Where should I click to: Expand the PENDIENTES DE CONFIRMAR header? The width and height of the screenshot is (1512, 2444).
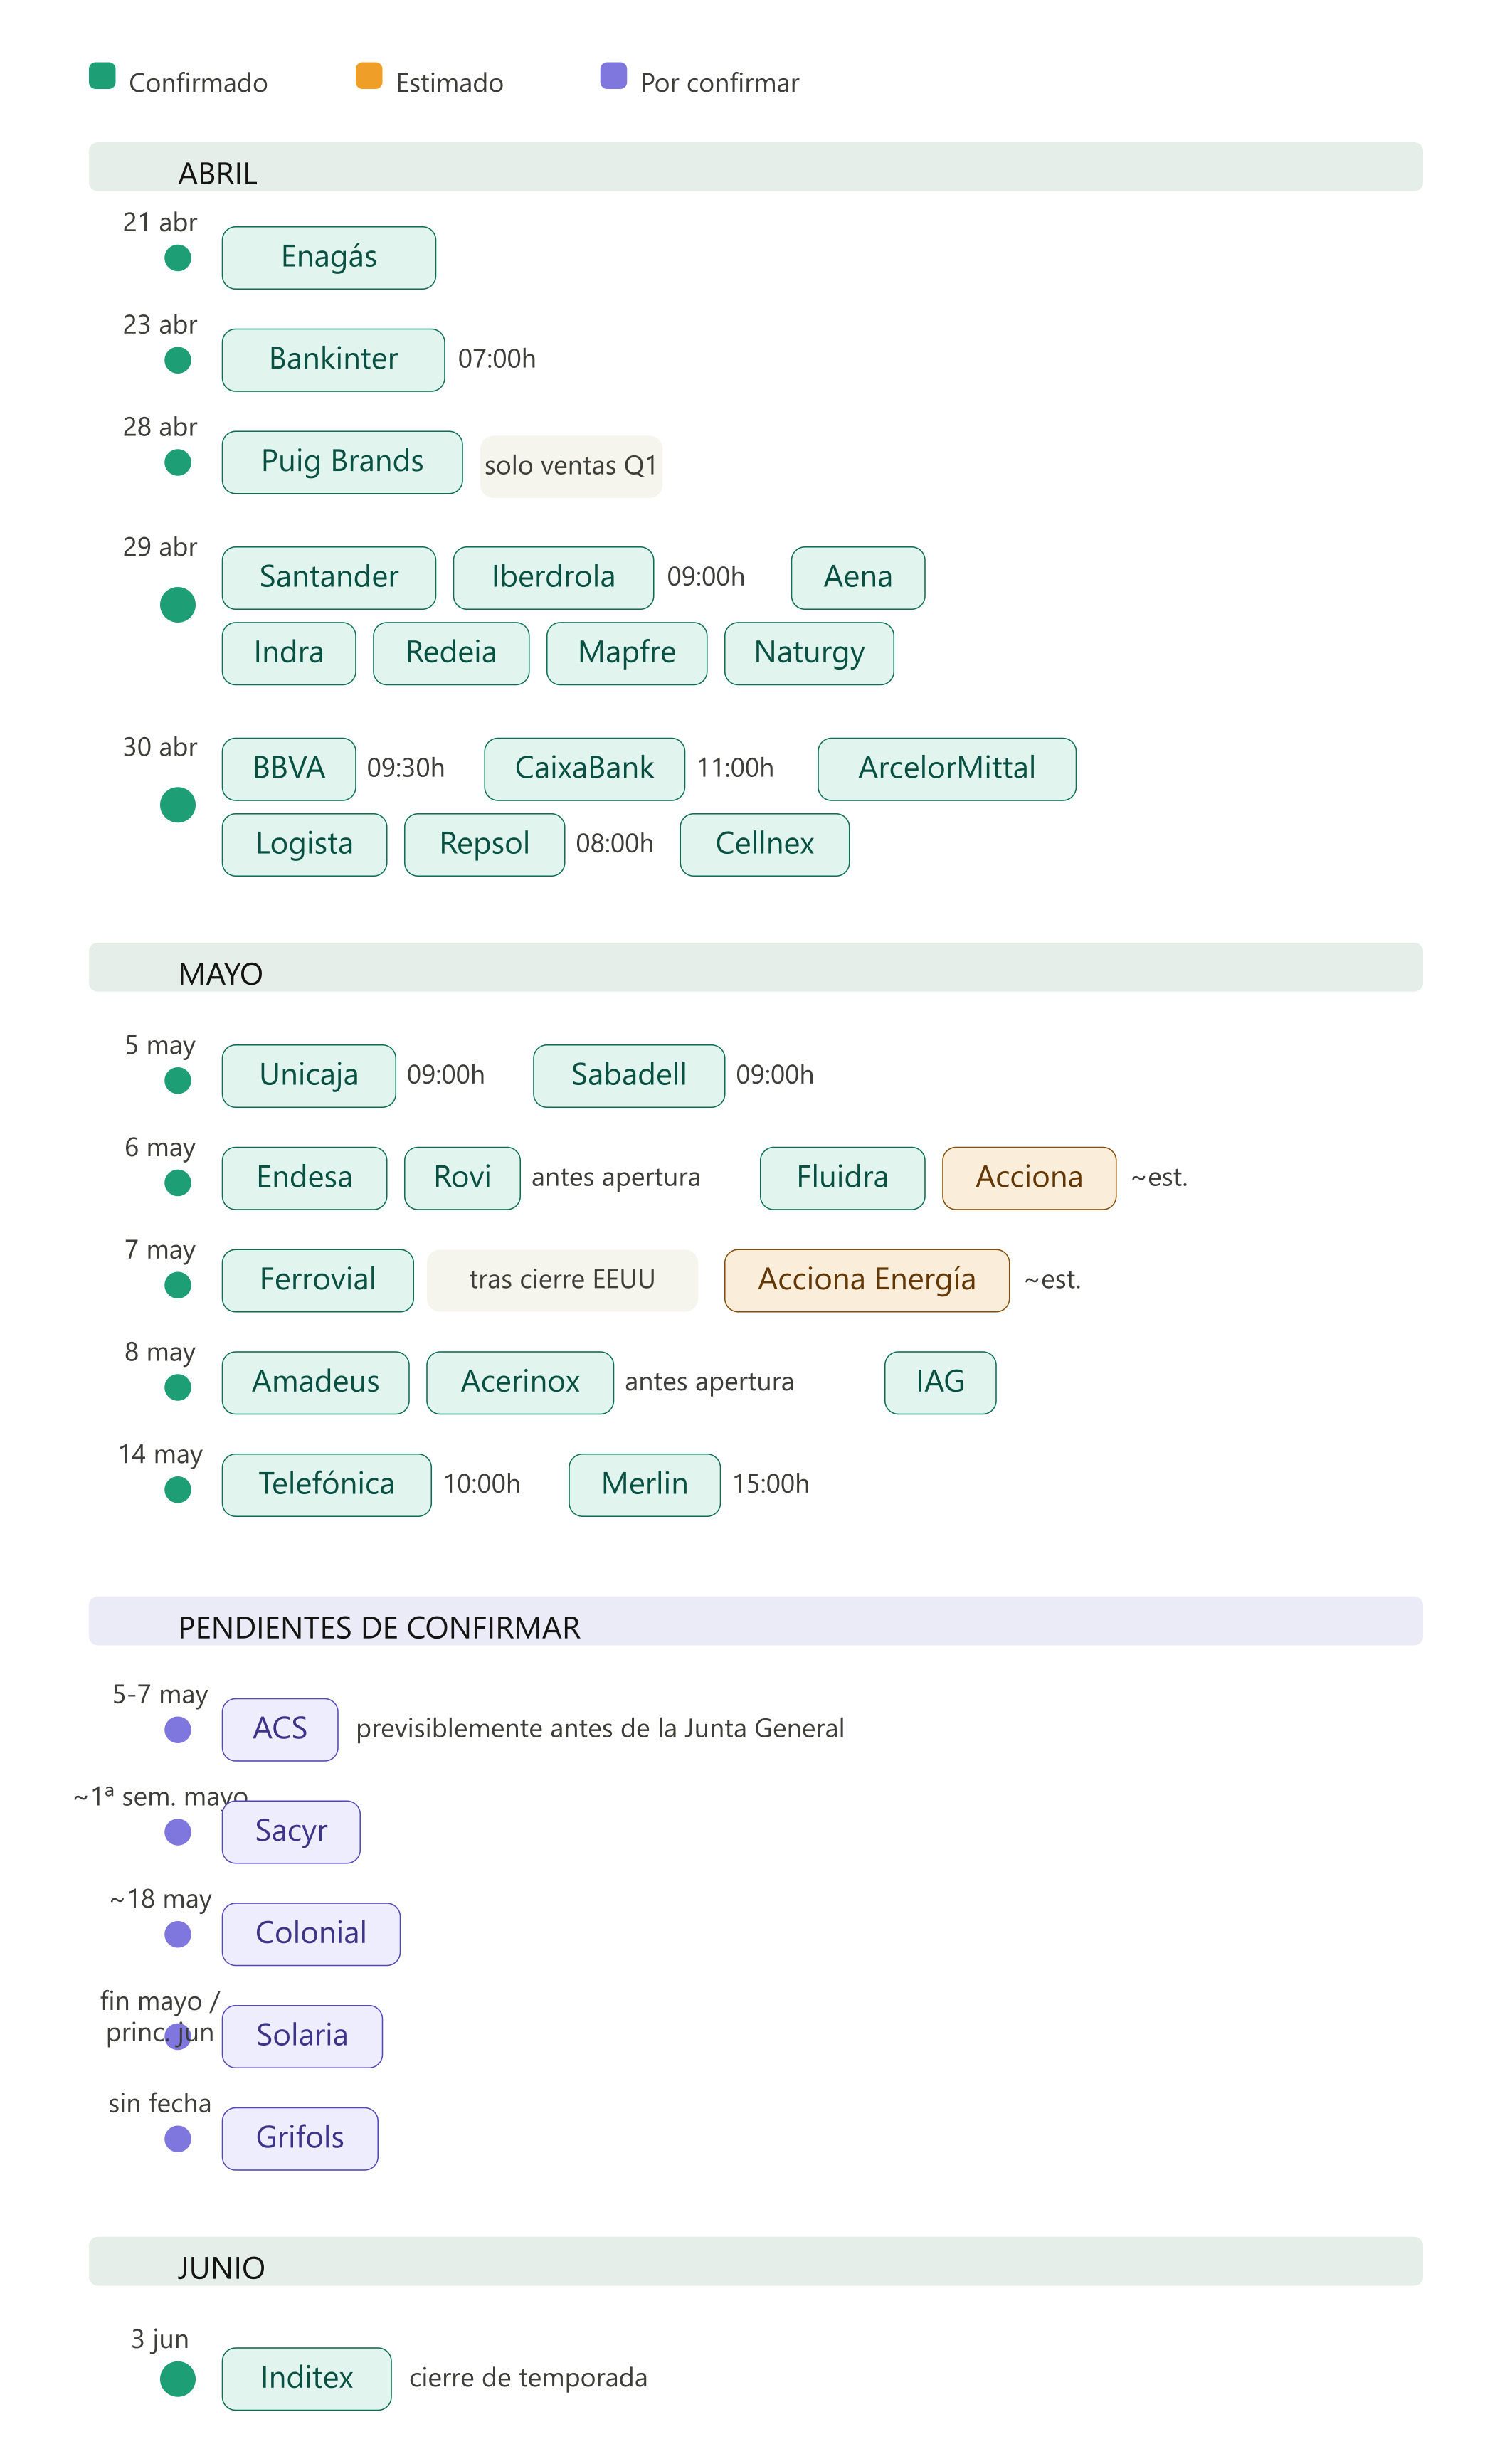[755, 1621]
